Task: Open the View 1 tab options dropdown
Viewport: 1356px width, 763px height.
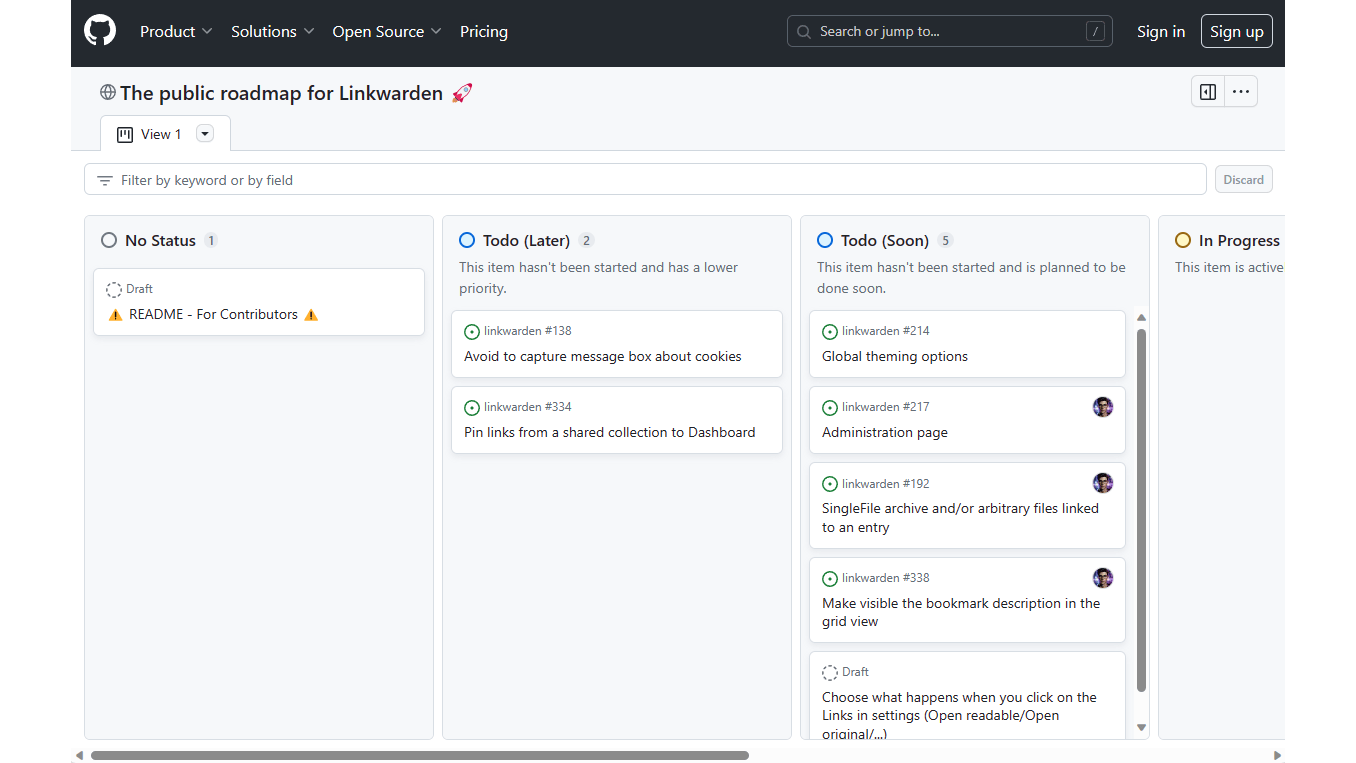Action: 205,134
